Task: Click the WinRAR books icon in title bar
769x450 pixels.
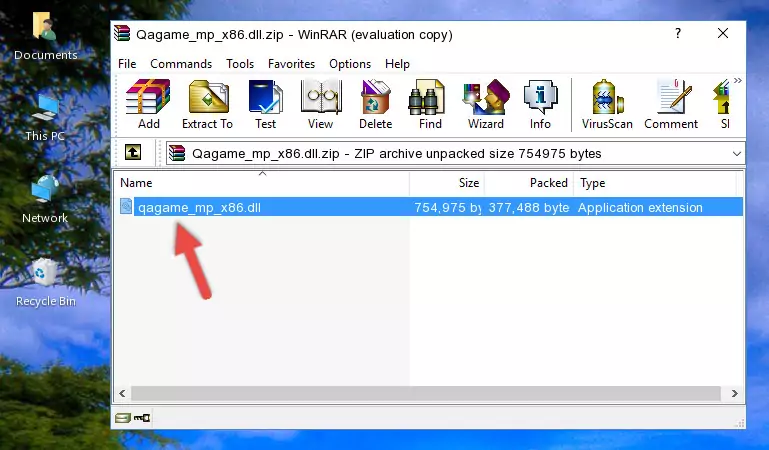Action: coord(122,33)
